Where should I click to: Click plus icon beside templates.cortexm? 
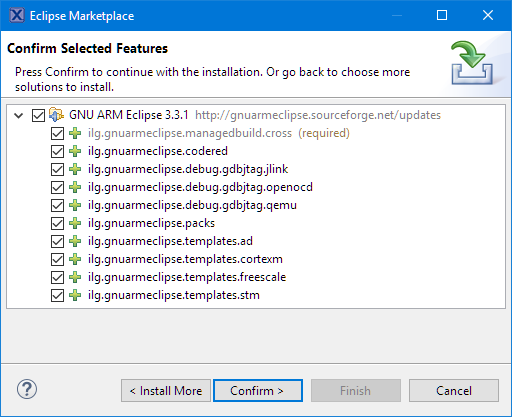[x=75, y=259]
